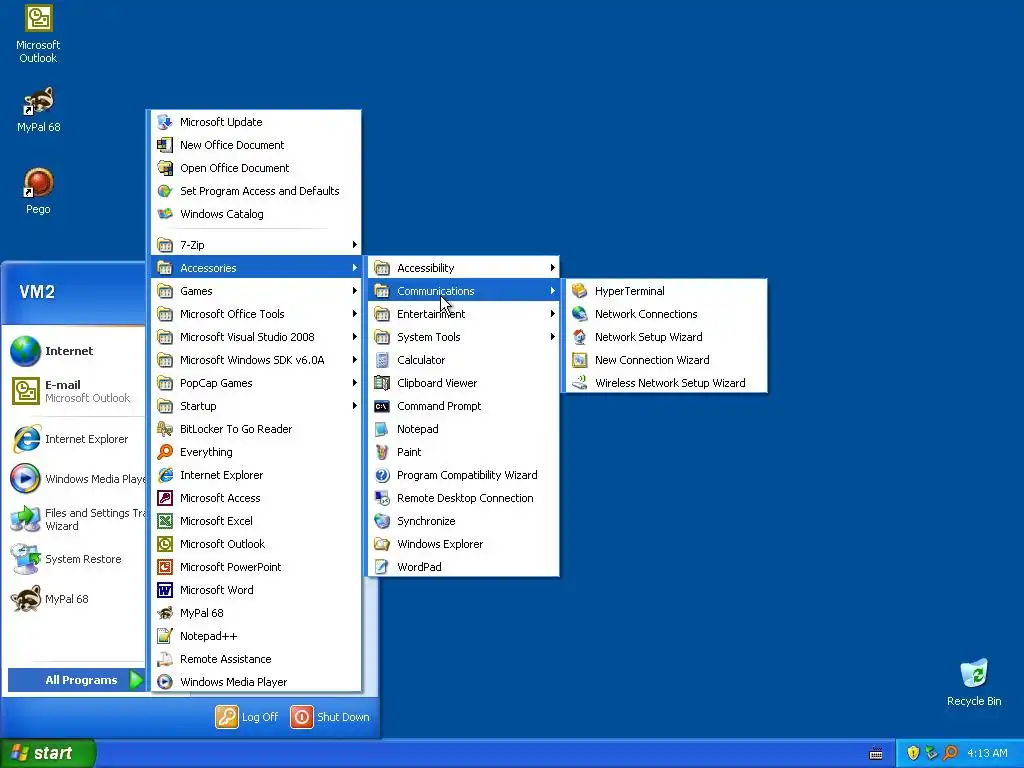The height and width of the screenshot is (768, 1024).
Task: Open the New Connection Wizard
Action: point(665,360)
